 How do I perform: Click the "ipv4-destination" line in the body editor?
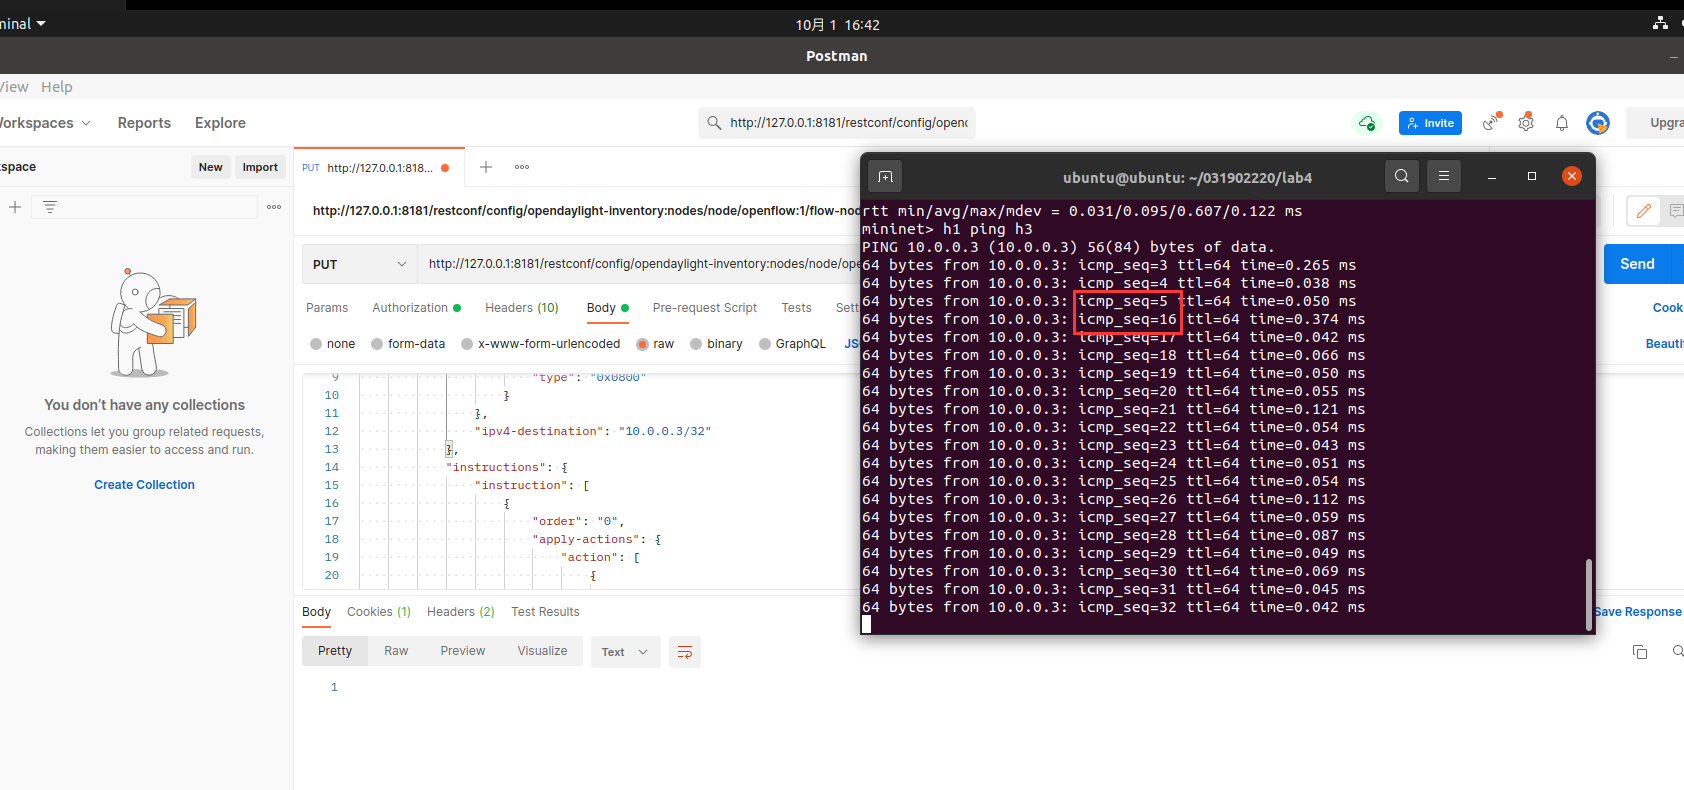[x=593, y=432]
